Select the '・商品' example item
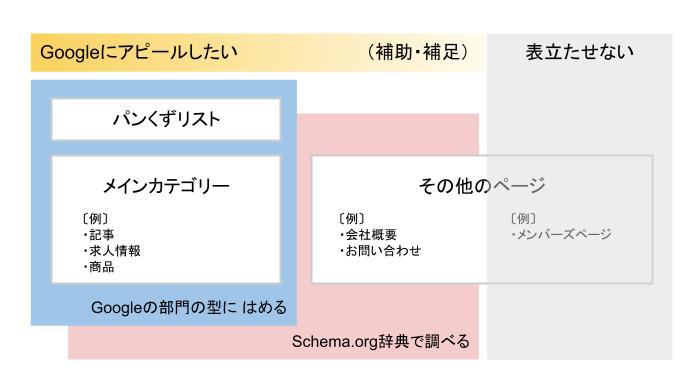This screenshot has width=700, height=391. pos(98,267)
